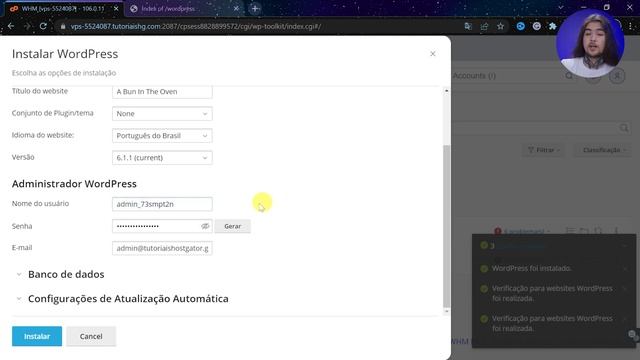The height and width of the screenshot is (360, 640).
Task: Open the translate page icon
Action: pos(468,27)
